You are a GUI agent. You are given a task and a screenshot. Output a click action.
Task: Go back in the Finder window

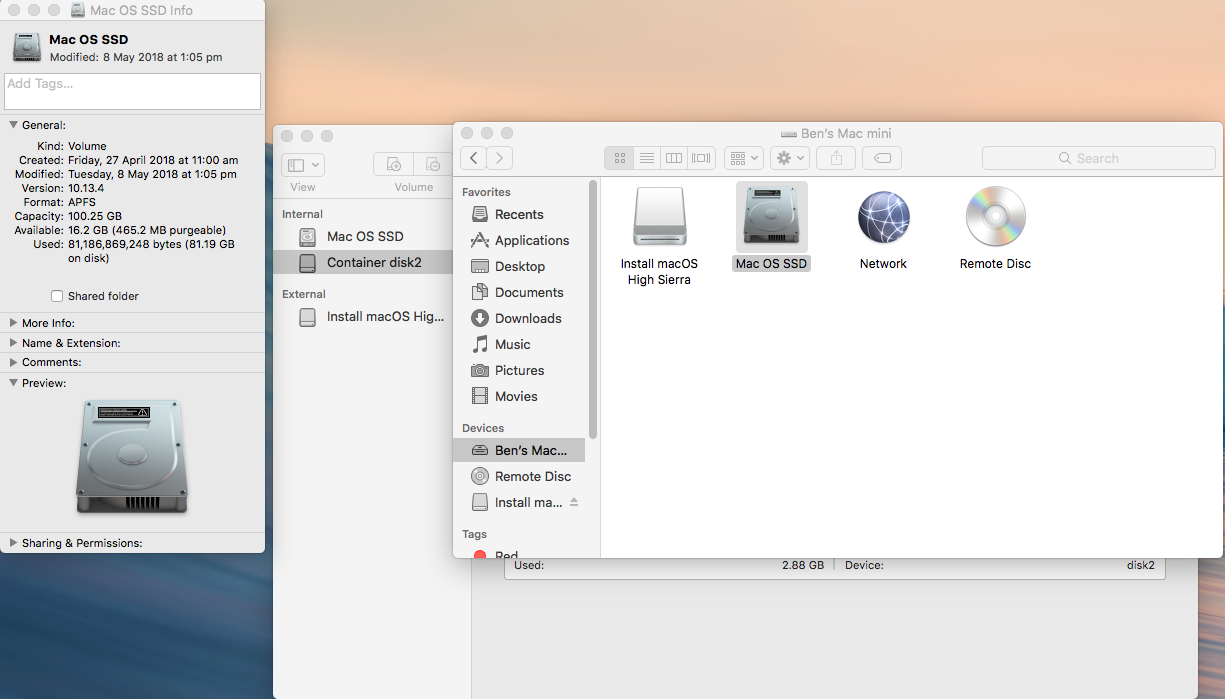click(x=473, y=158)
